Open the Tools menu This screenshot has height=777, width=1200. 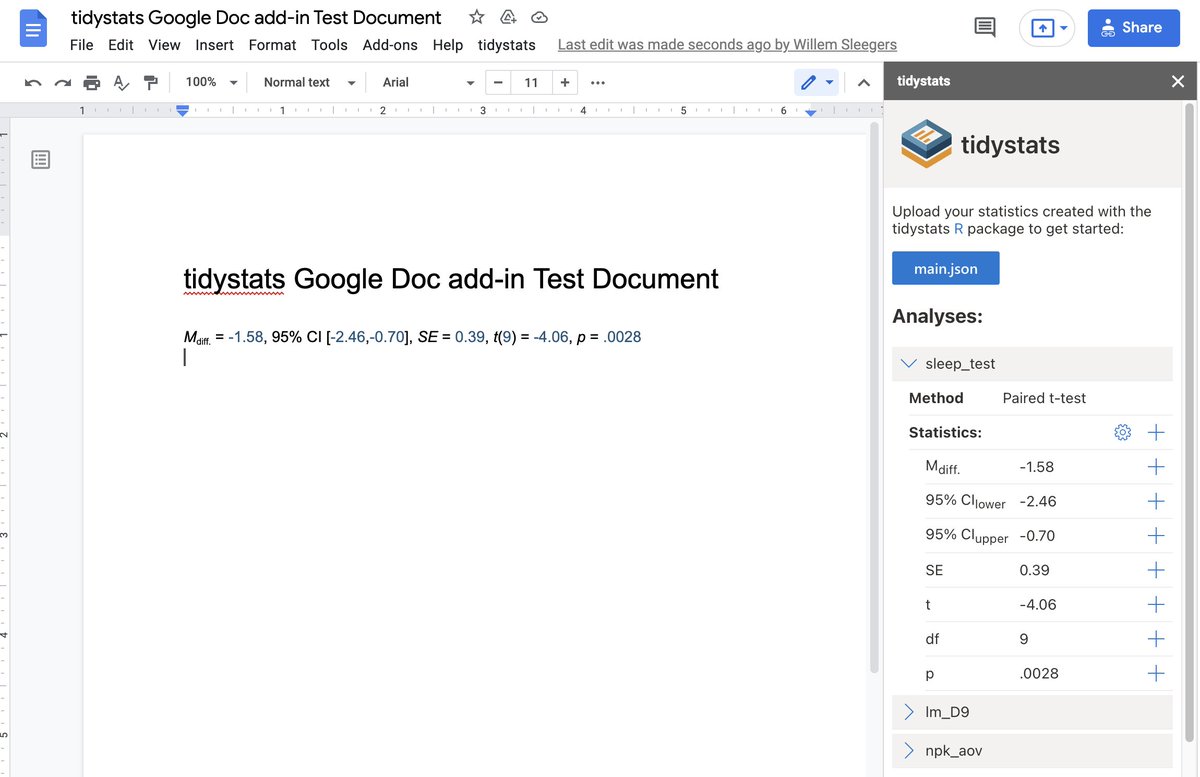pos(329,45)
